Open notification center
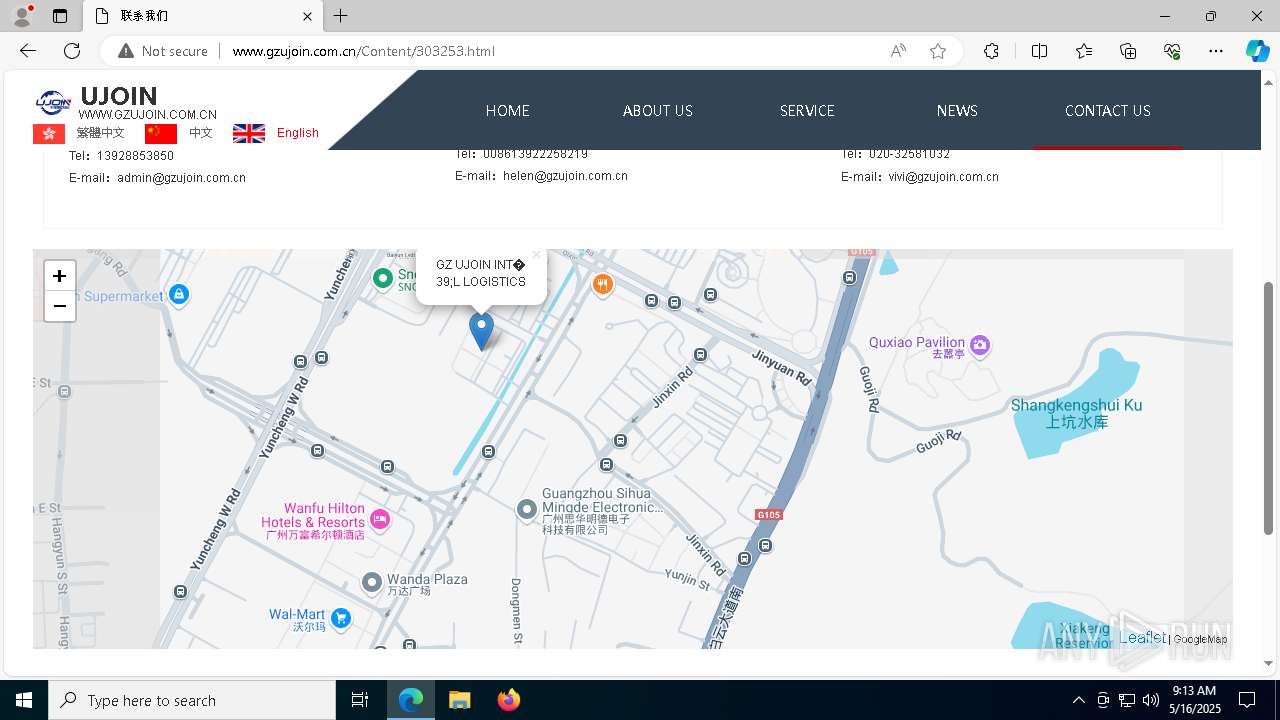This screenshot has width=1280, height=720. coord(1247,700)
